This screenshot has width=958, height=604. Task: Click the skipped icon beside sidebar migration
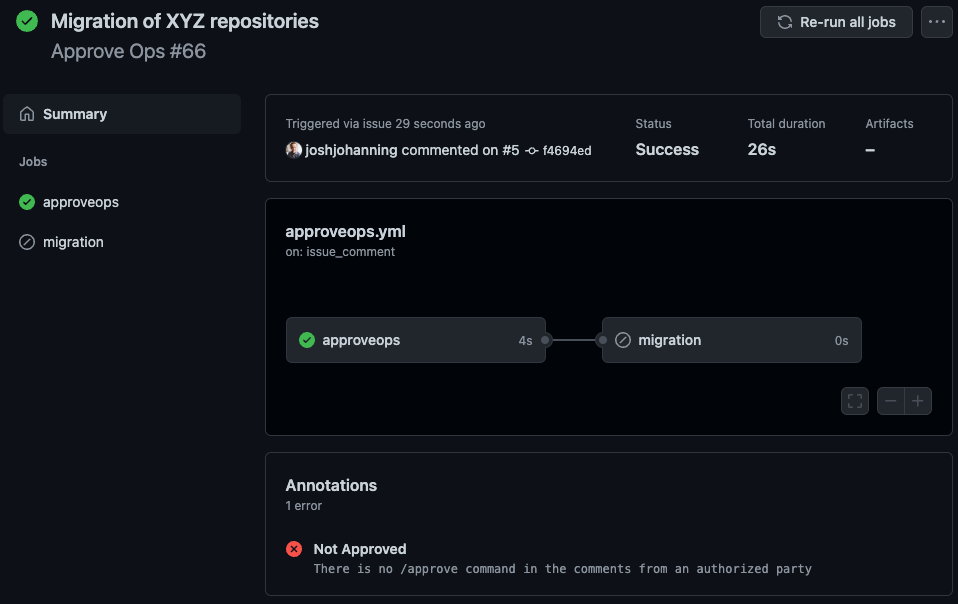[27, 242]
